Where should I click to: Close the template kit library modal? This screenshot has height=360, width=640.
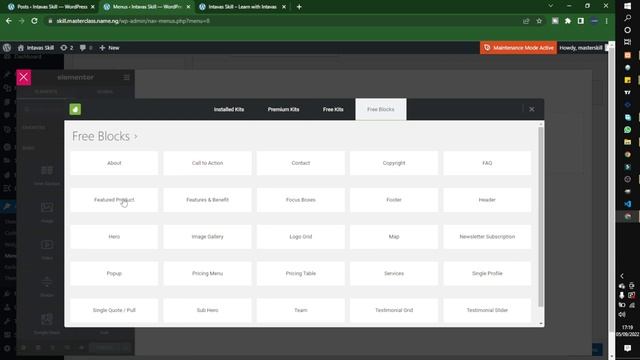pos(531,109)
